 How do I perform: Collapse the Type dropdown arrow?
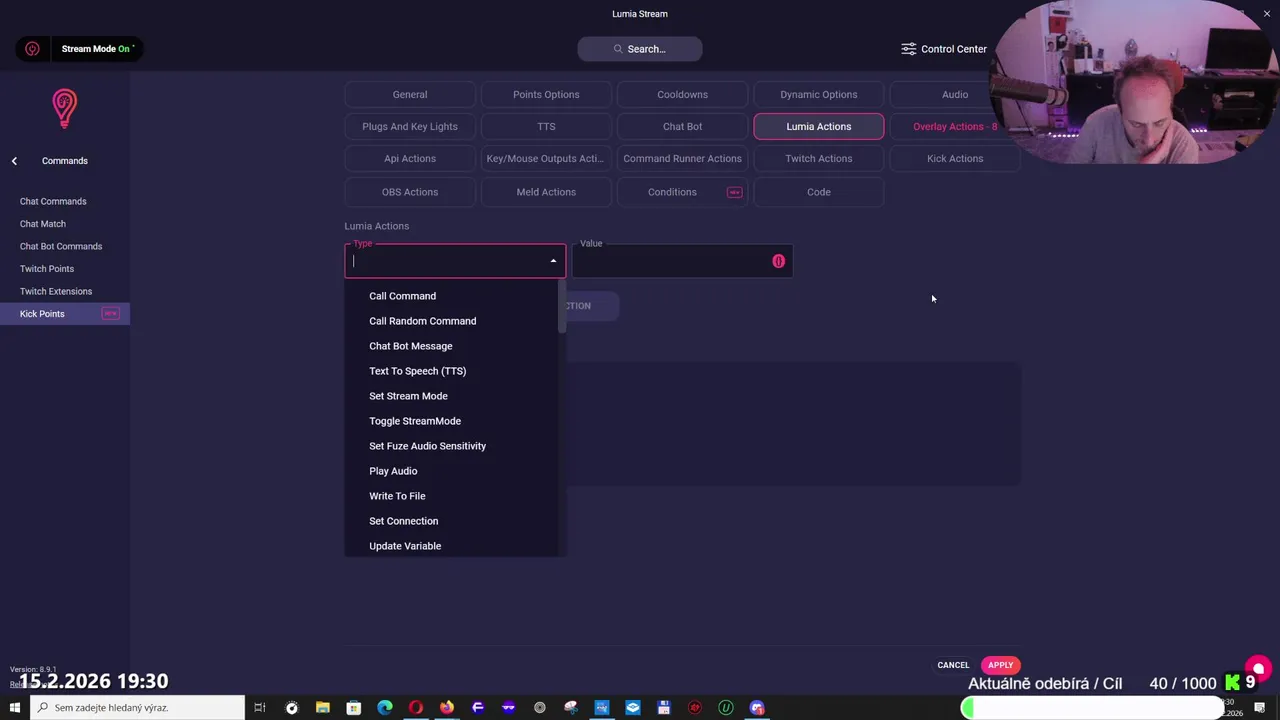click(x=553, y=261)
